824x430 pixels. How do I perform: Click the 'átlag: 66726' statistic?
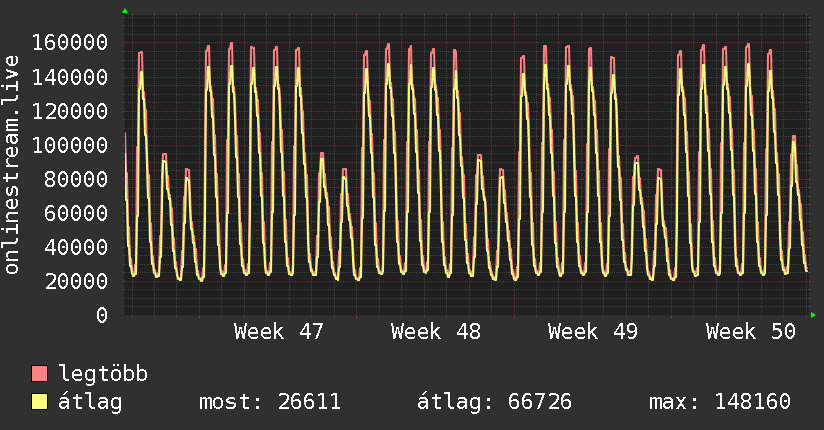tap(495, 402)
